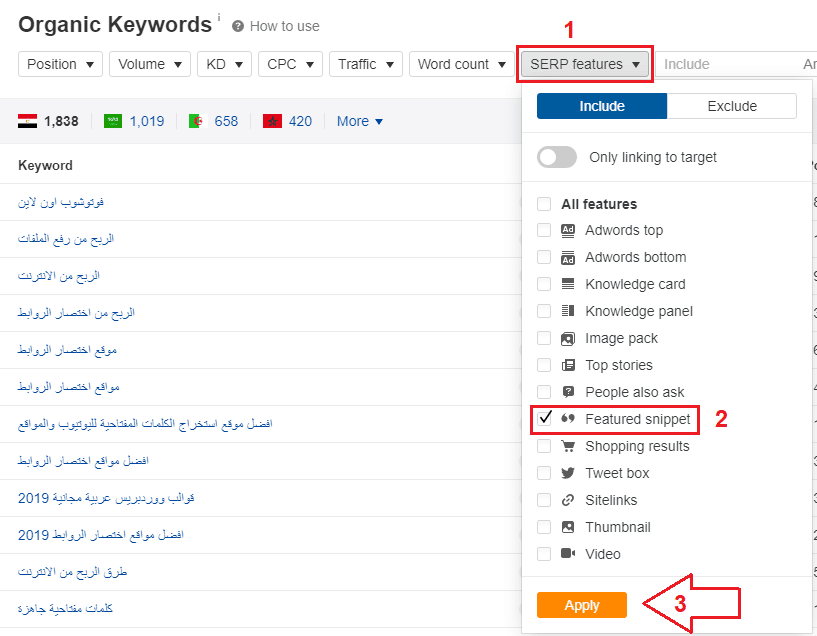Check the Knowledge card checkbox
Image resolution: width=817 pixels, height=636 pixels.
(544, 284)
